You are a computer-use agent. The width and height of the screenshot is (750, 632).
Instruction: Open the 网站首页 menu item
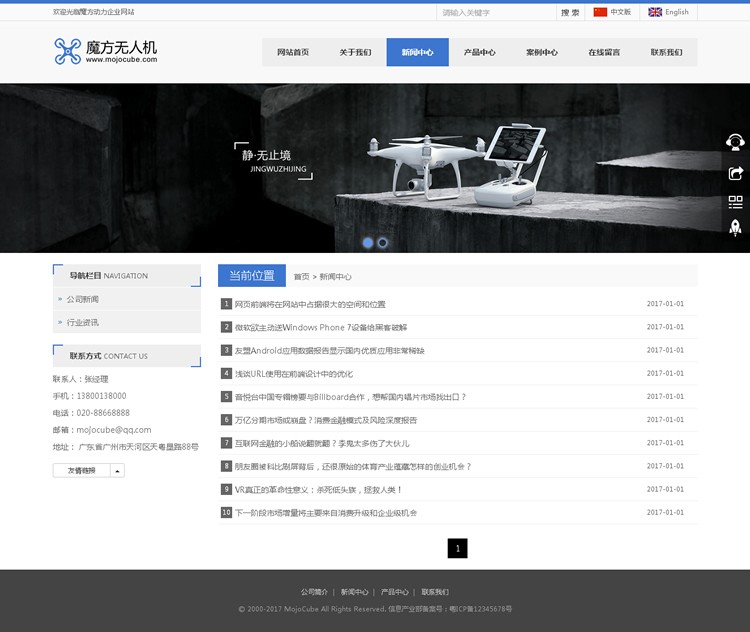point(293,52)
